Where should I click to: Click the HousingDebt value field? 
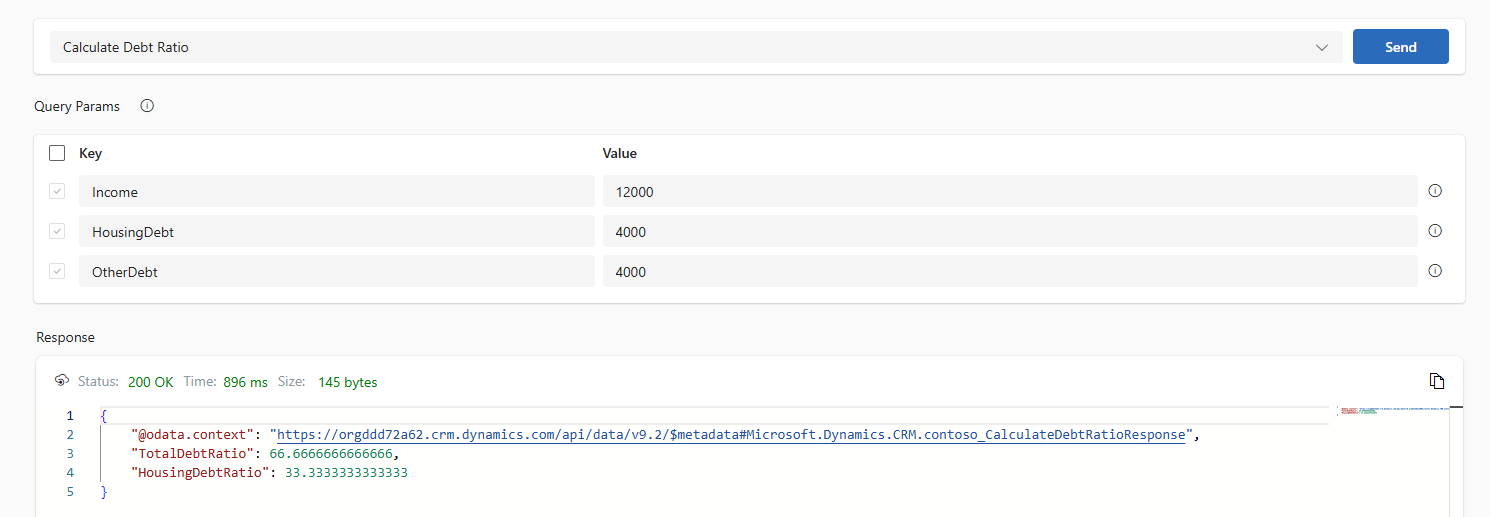point(1009,231)
